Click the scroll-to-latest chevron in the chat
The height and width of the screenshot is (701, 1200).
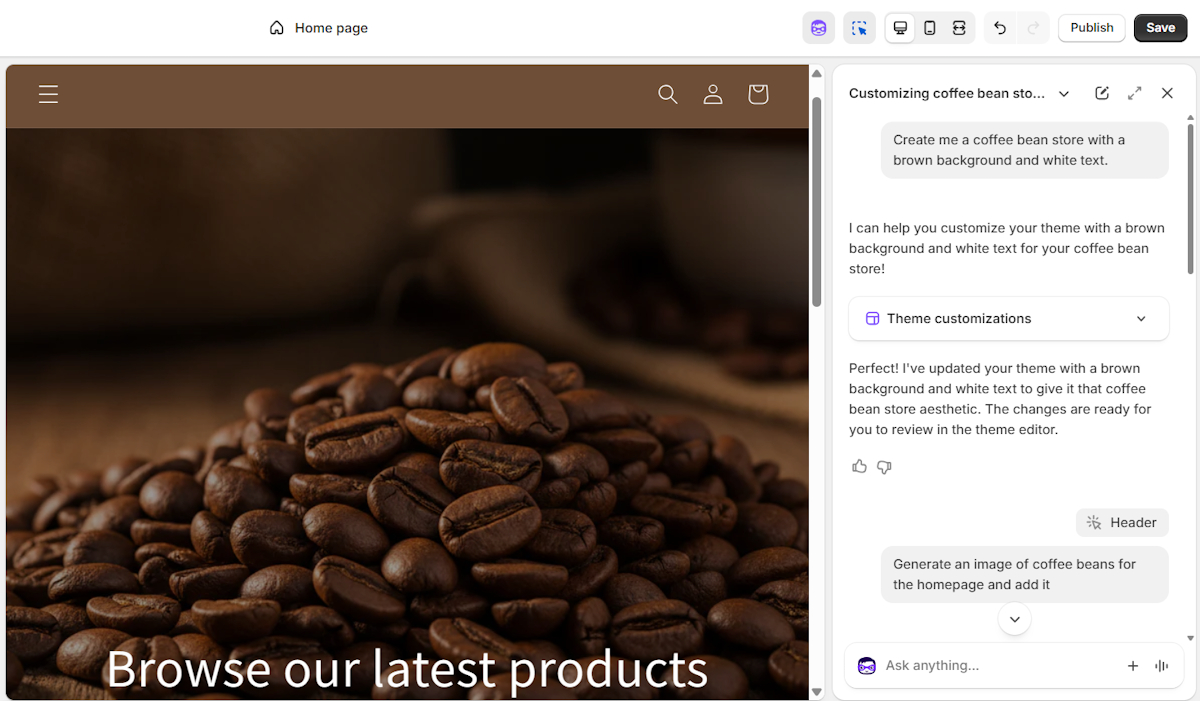click(x=1014, y=618)
